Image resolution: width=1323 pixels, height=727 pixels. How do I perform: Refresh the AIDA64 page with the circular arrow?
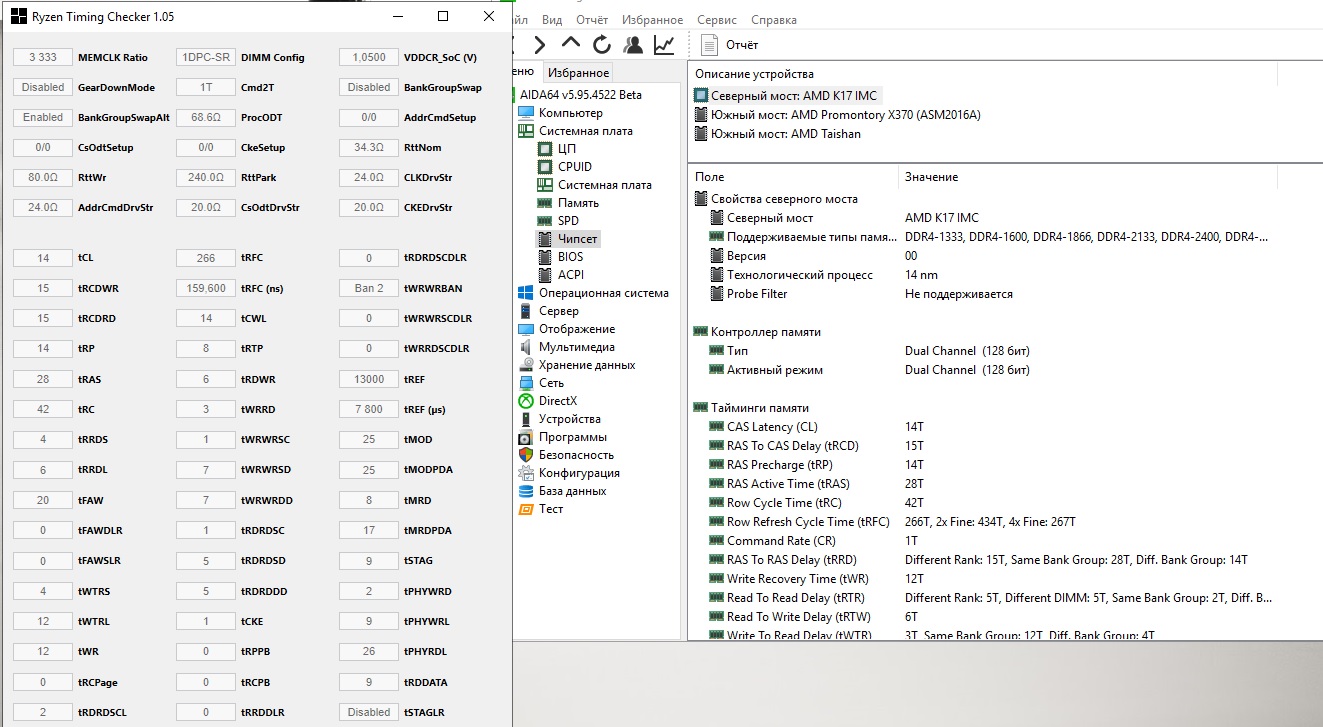pyautogui.click(x=602, y=45)
